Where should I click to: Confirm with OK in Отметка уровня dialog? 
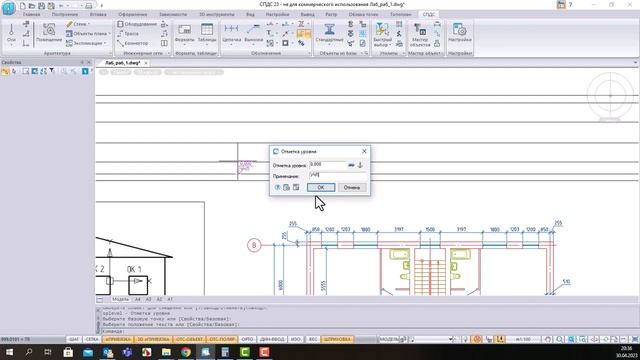pyautogui.click(x=321, y=187)
